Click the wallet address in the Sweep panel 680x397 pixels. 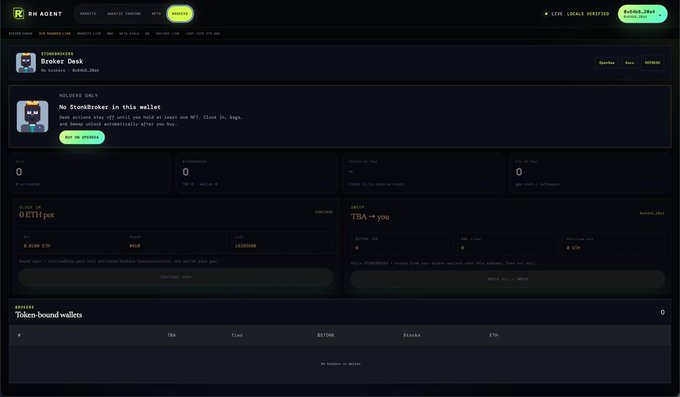(x=652, y=213)
